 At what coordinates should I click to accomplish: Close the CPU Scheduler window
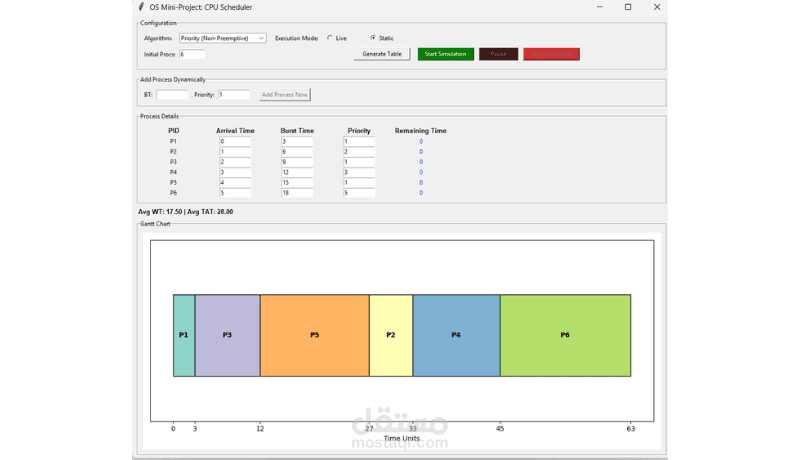pyautogui.click(x=657, y=7)
